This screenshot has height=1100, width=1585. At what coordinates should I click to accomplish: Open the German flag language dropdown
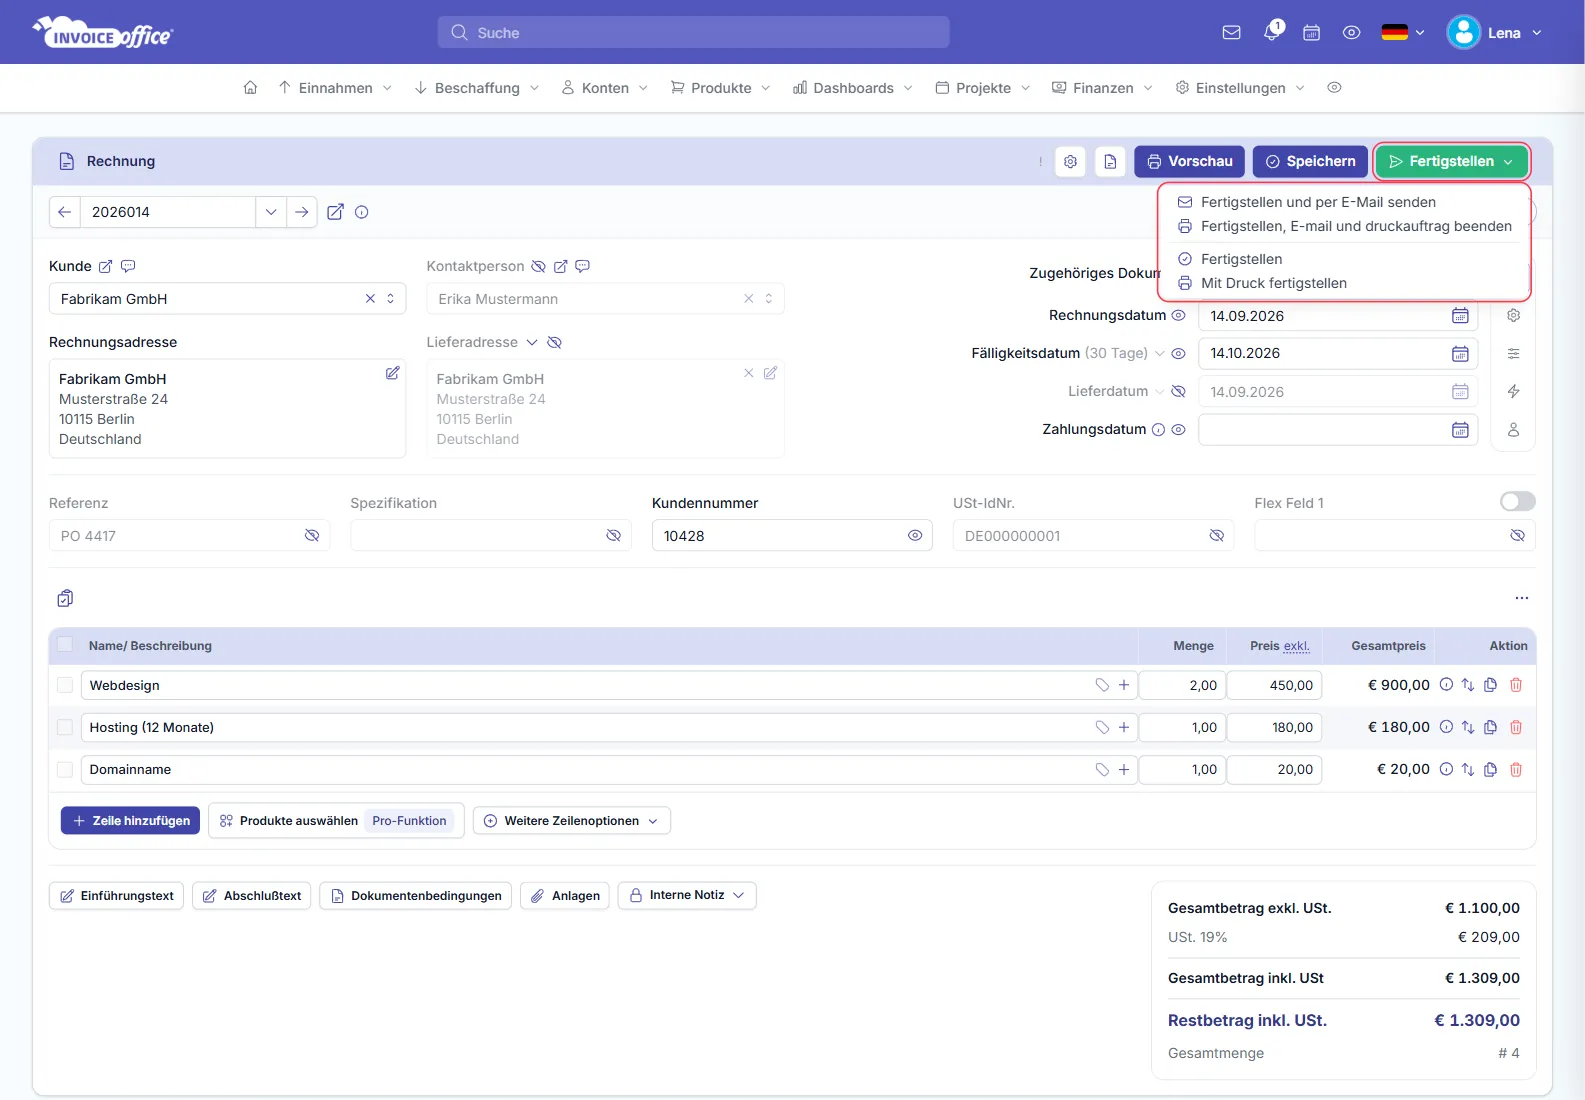(x=1402, y=32)
